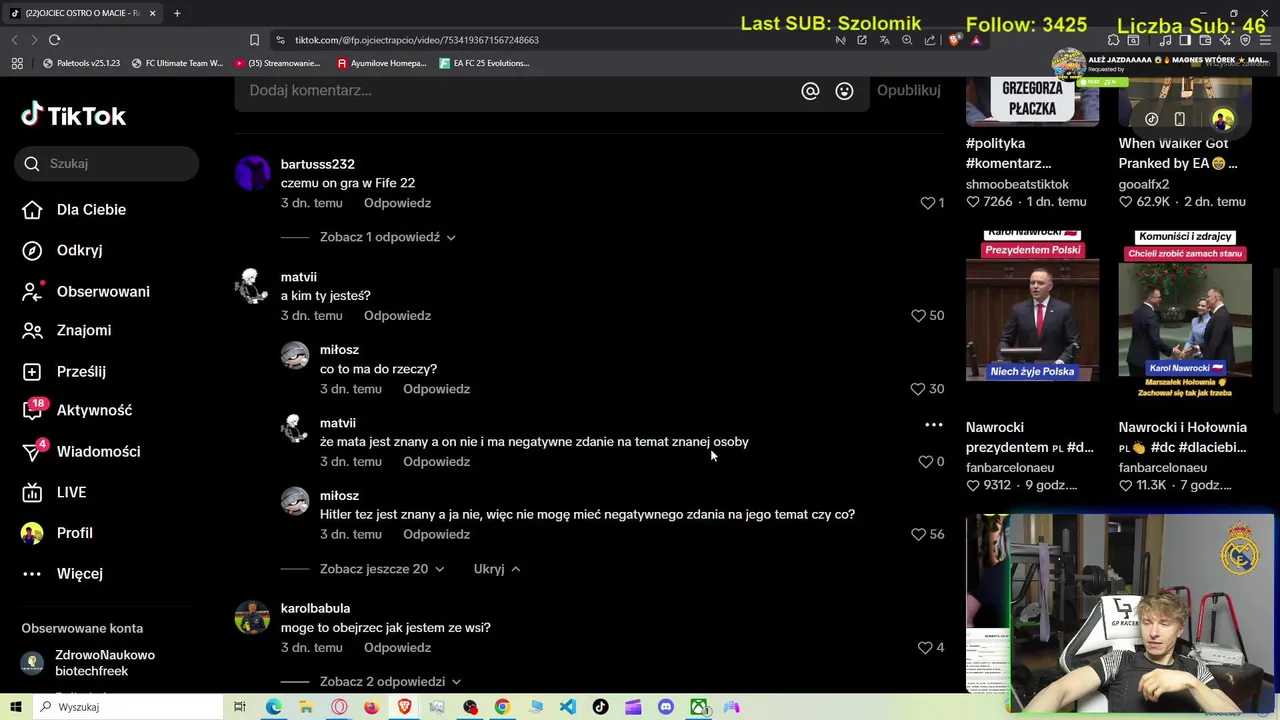Like miłosz's Hitler reply with 56 likes
1280x720 pixels.
918,534
